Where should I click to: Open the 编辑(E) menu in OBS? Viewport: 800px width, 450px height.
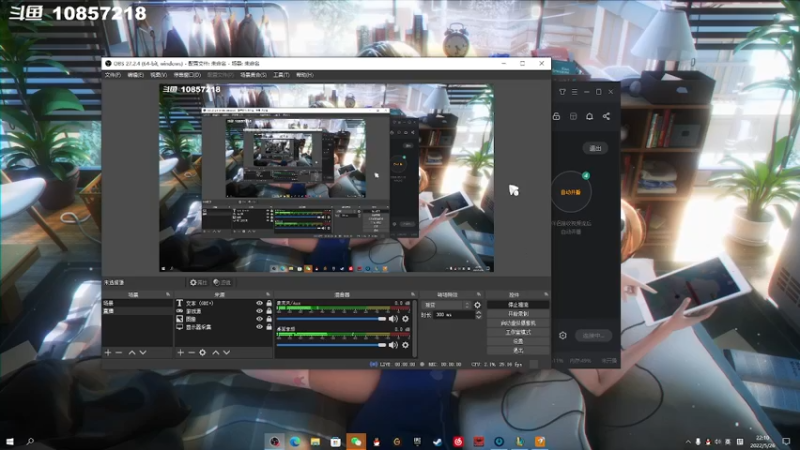135,75
